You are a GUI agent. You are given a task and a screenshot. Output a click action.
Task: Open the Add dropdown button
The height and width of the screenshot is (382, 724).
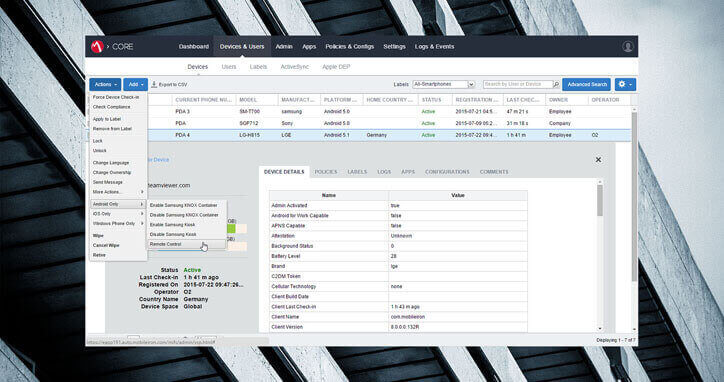point(135,85)
